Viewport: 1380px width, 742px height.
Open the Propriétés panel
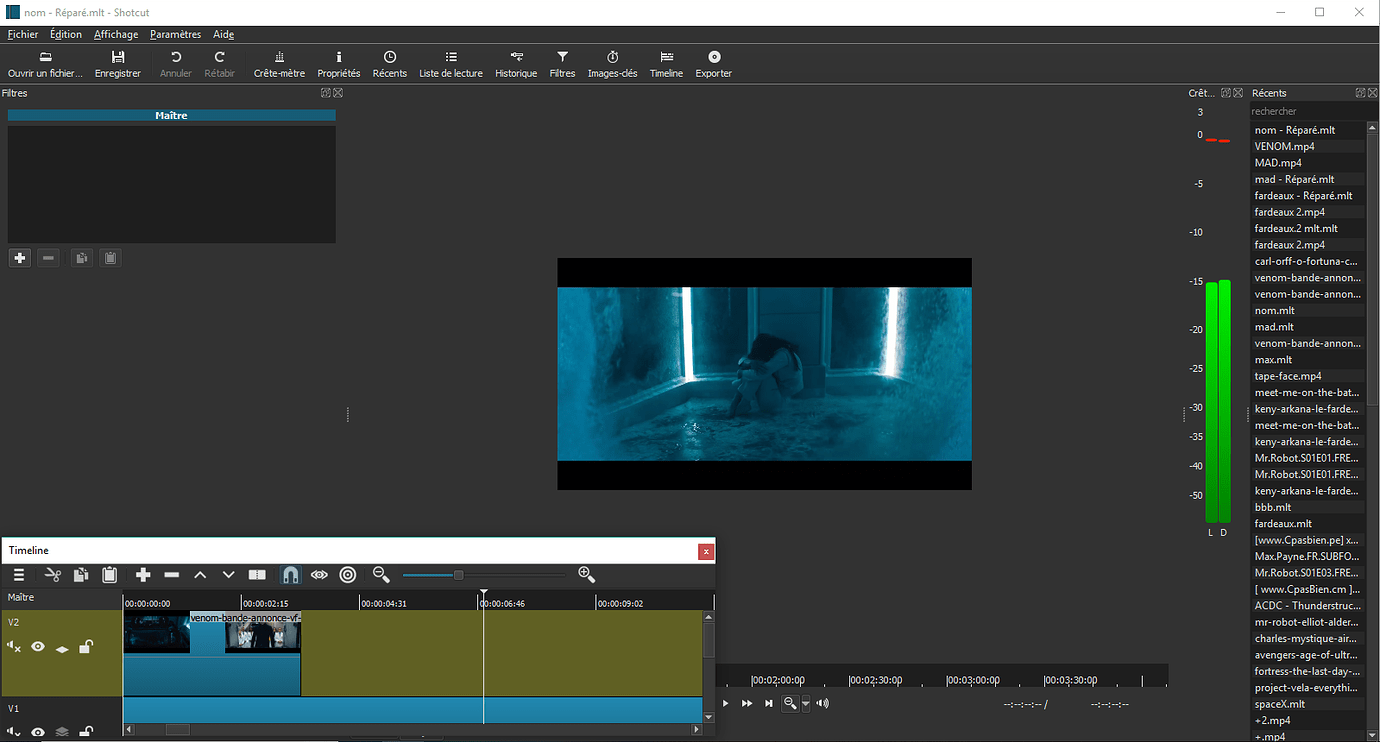pyautogui.click(x=338, y=63)
